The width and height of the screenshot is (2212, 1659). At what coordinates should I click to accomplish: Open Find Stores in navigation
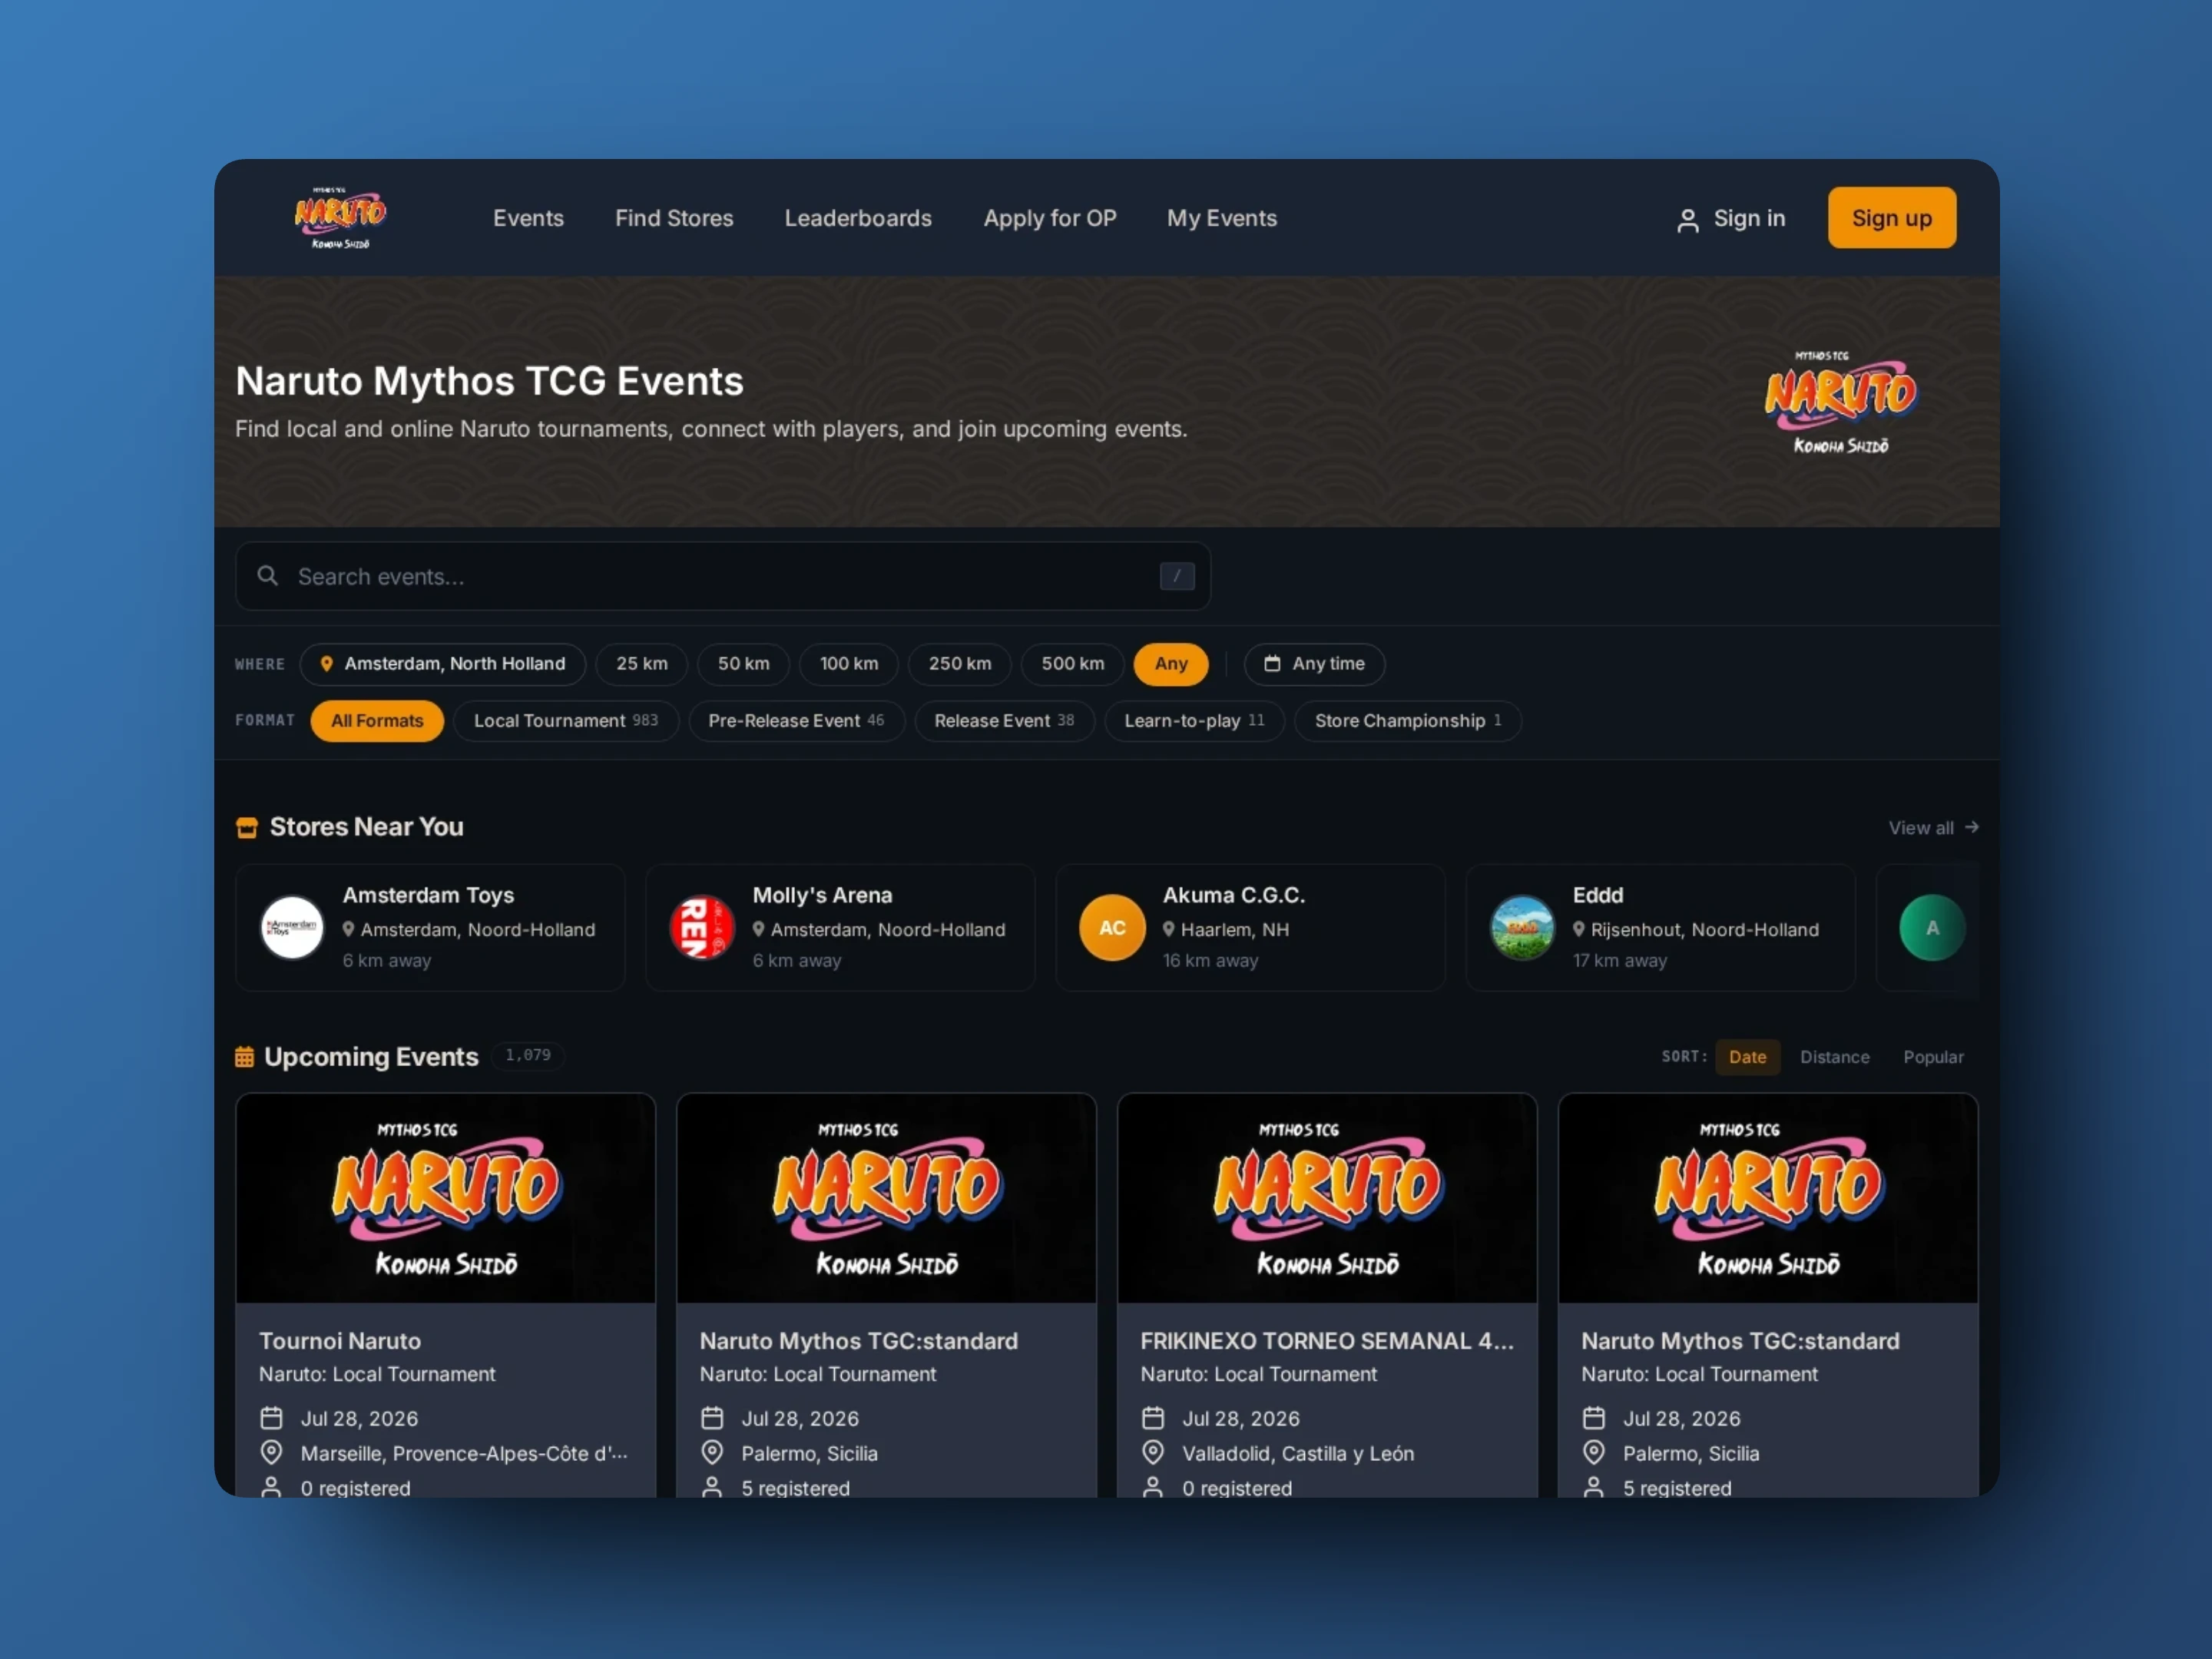pyautogui.click(x=674, y=218)
